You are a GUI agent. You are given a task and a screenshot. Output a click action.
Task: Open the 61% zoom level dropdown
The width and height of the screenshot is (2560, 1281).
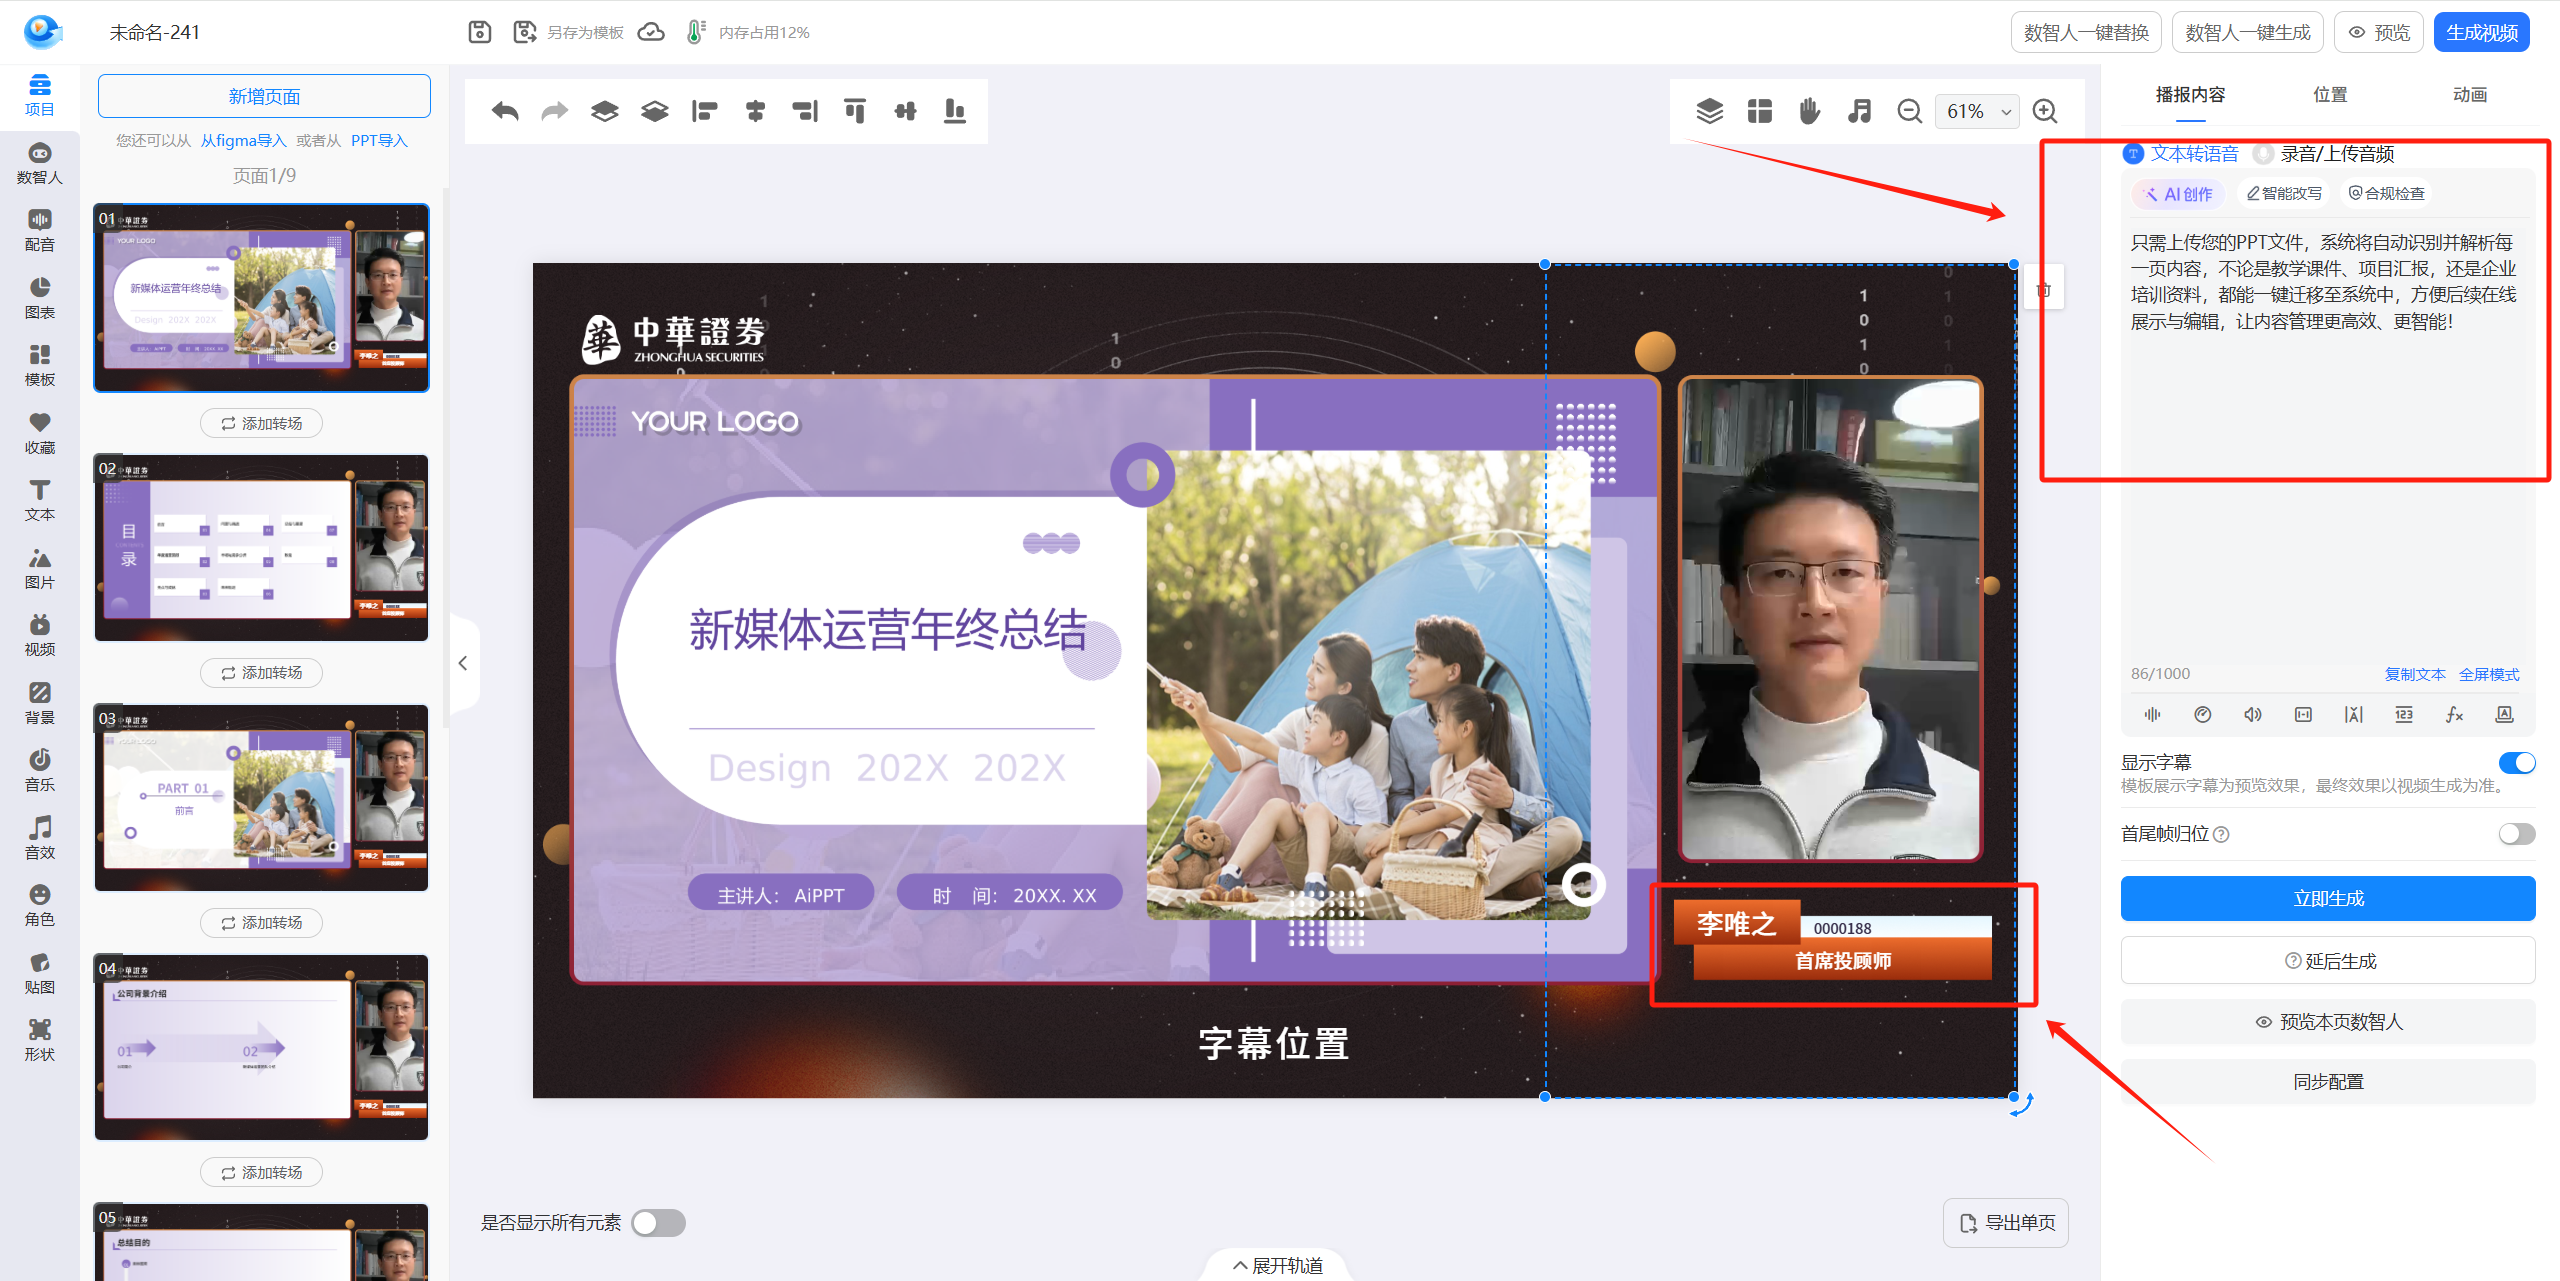click(x=1977, y=111)
